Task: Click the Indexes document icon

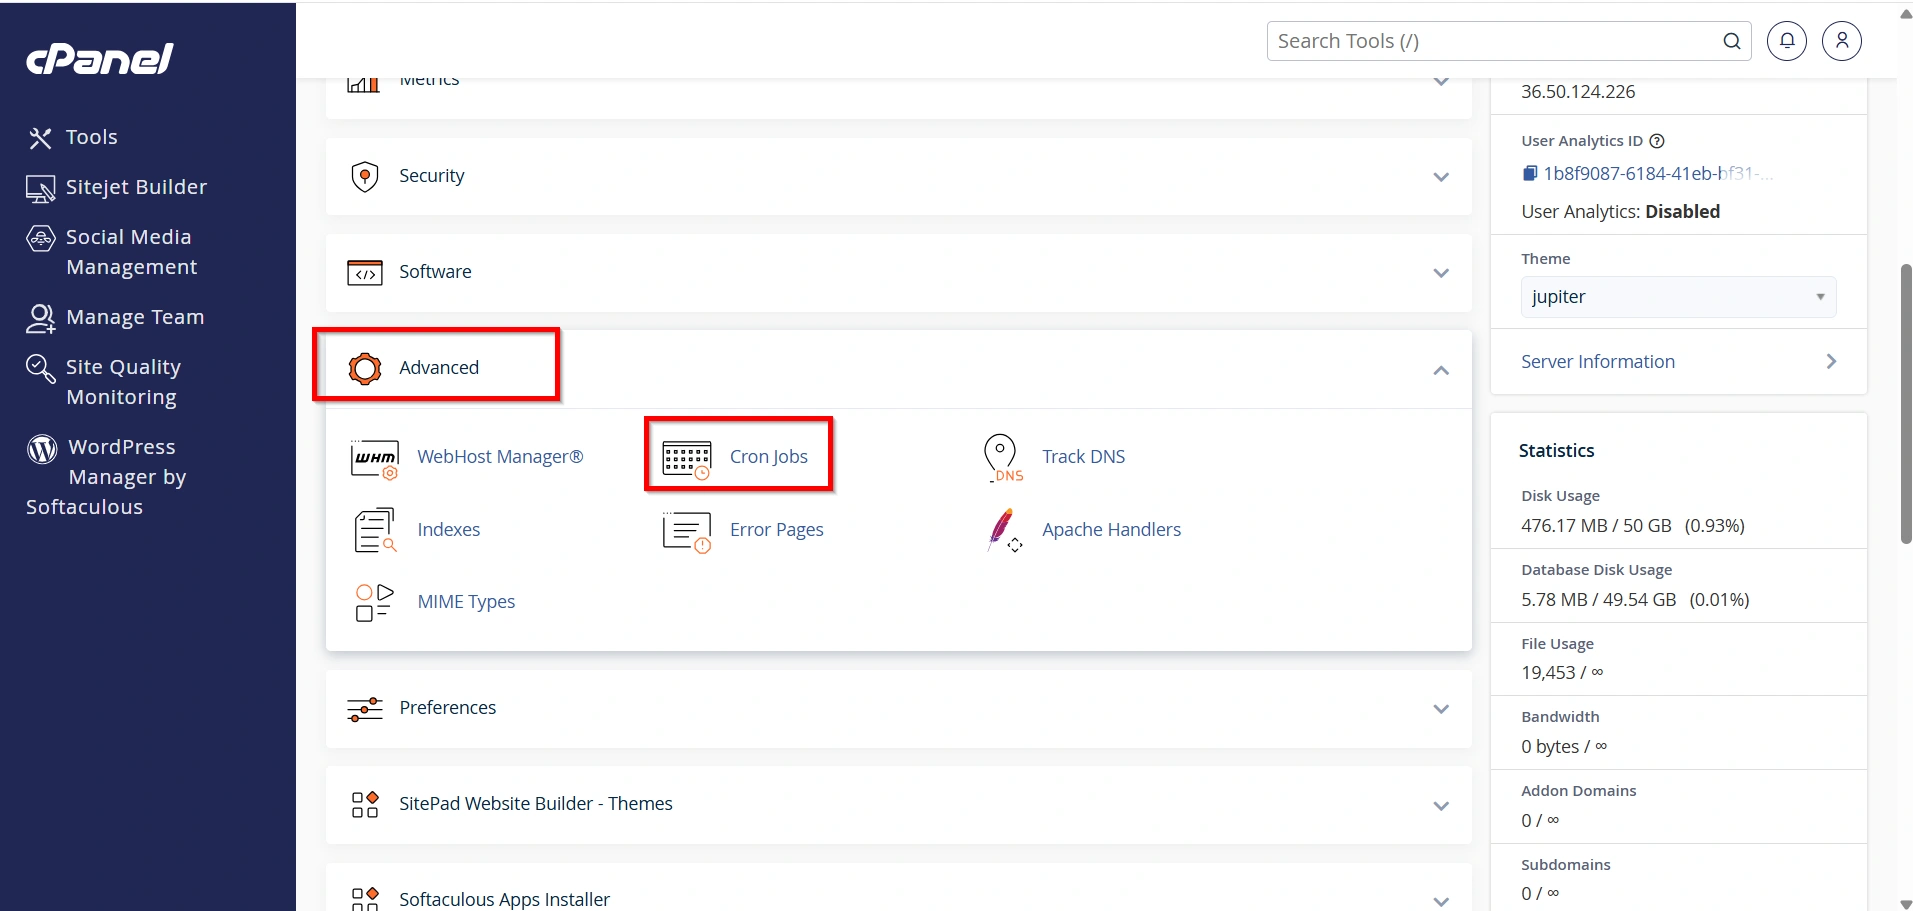Action: pyautogui.click(x=375, y=531)
